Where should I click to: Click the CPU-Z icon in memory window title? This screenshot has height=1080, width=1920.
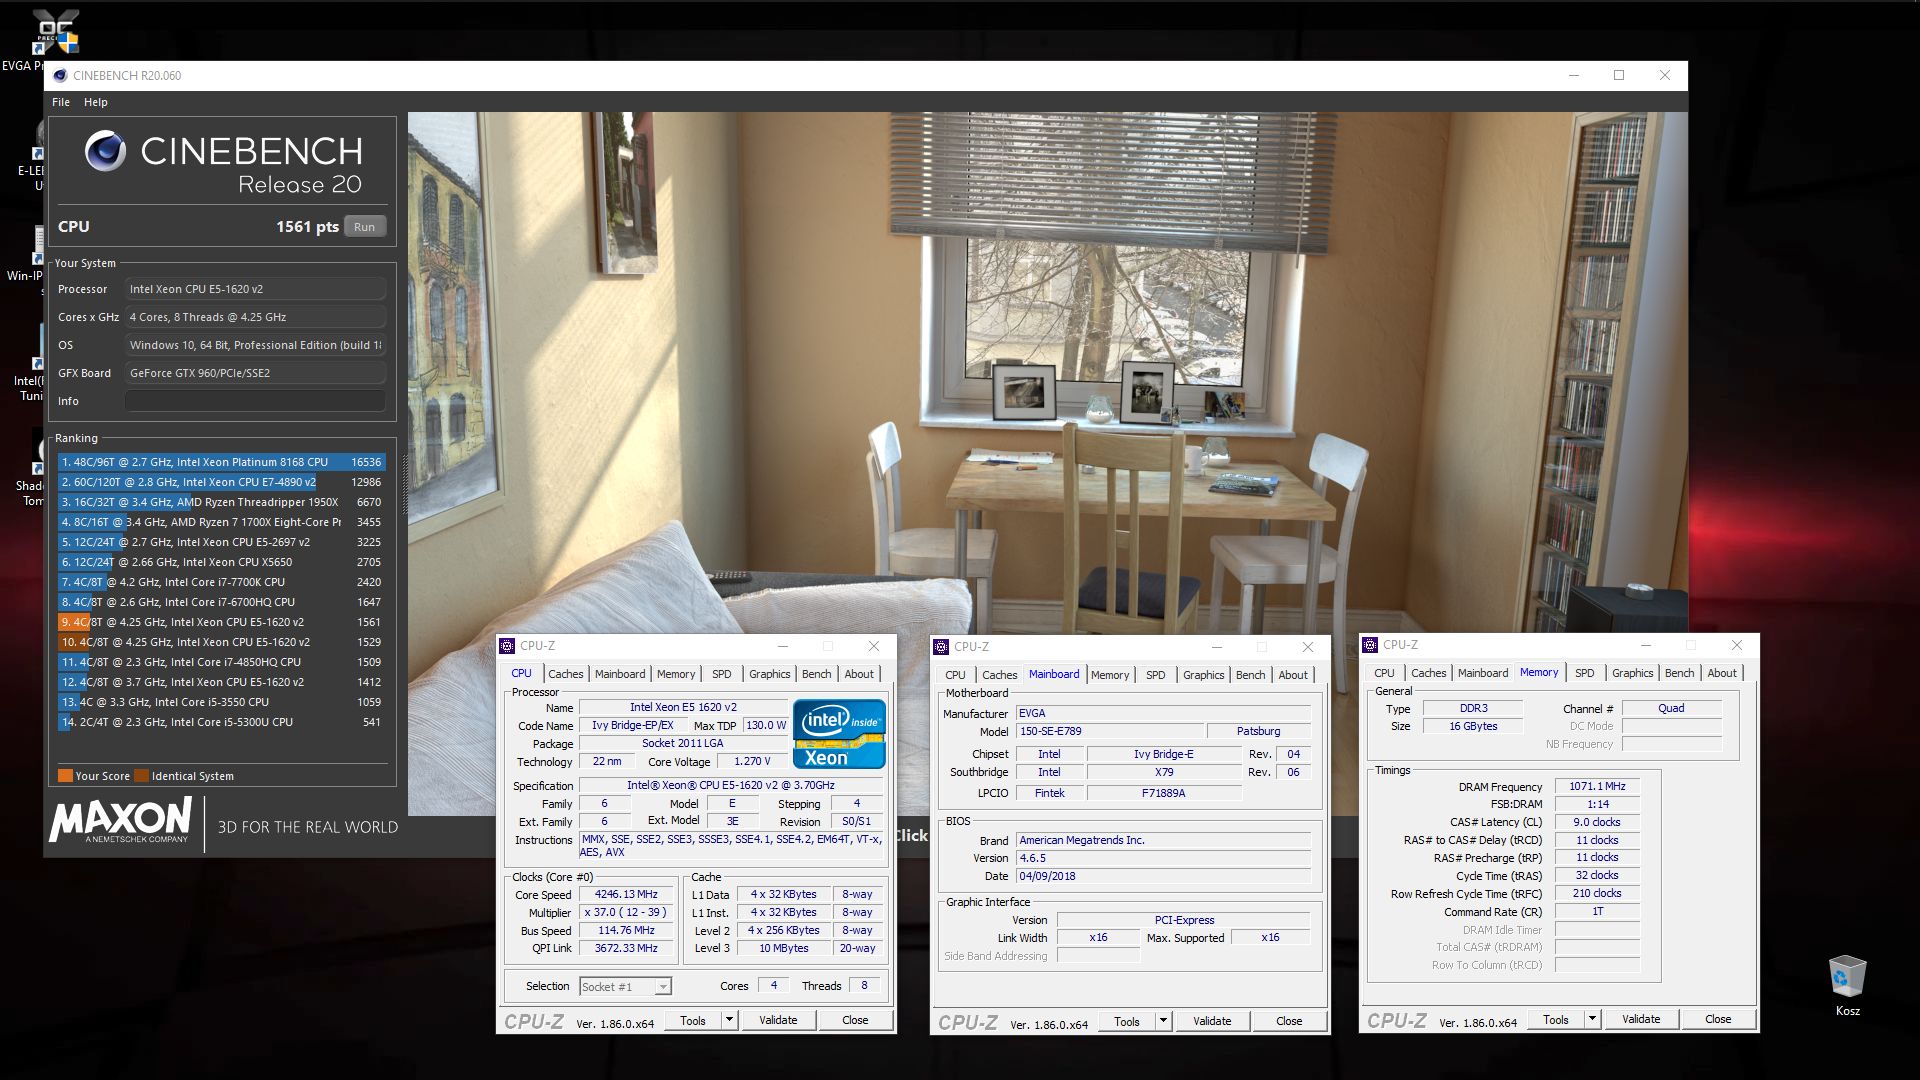pos(1370,645)
